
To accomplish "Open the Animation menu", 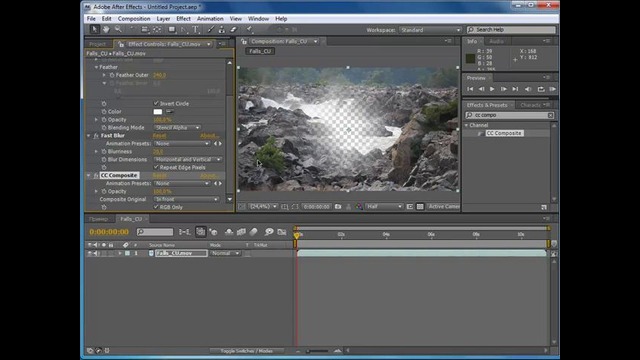I will (x=210, y=19).
